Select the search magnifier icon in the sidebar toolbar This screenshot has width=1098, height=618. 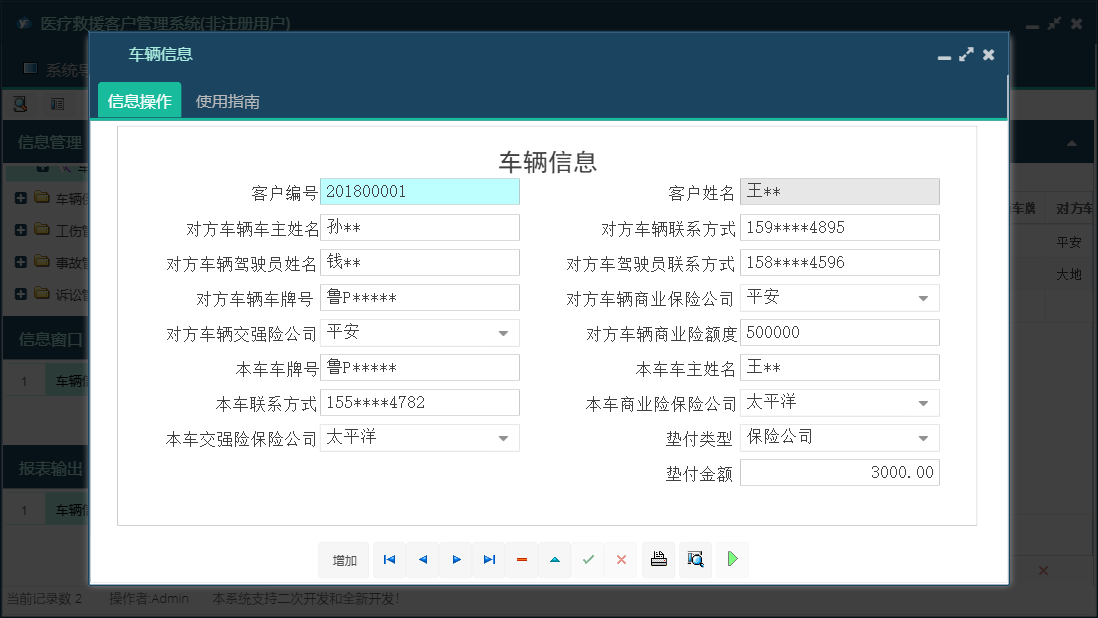click(x=20, y=103)
